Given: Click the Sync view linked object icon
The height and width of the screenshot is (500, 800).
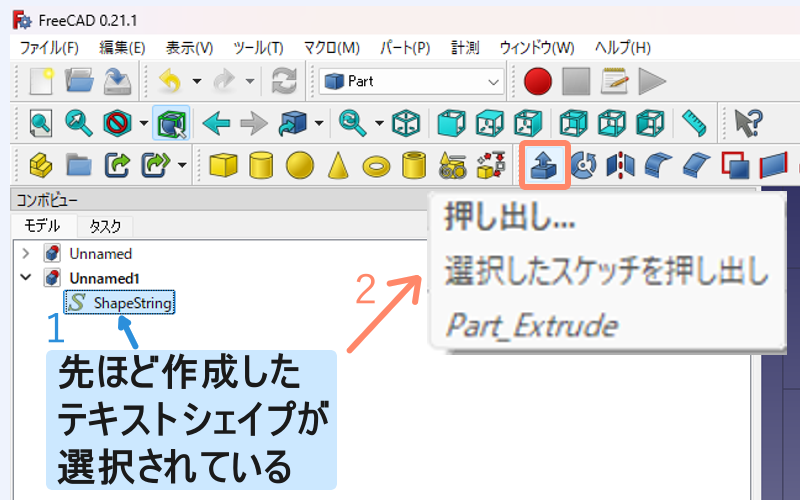Looking at the screenshot, I should pos(292,123).
